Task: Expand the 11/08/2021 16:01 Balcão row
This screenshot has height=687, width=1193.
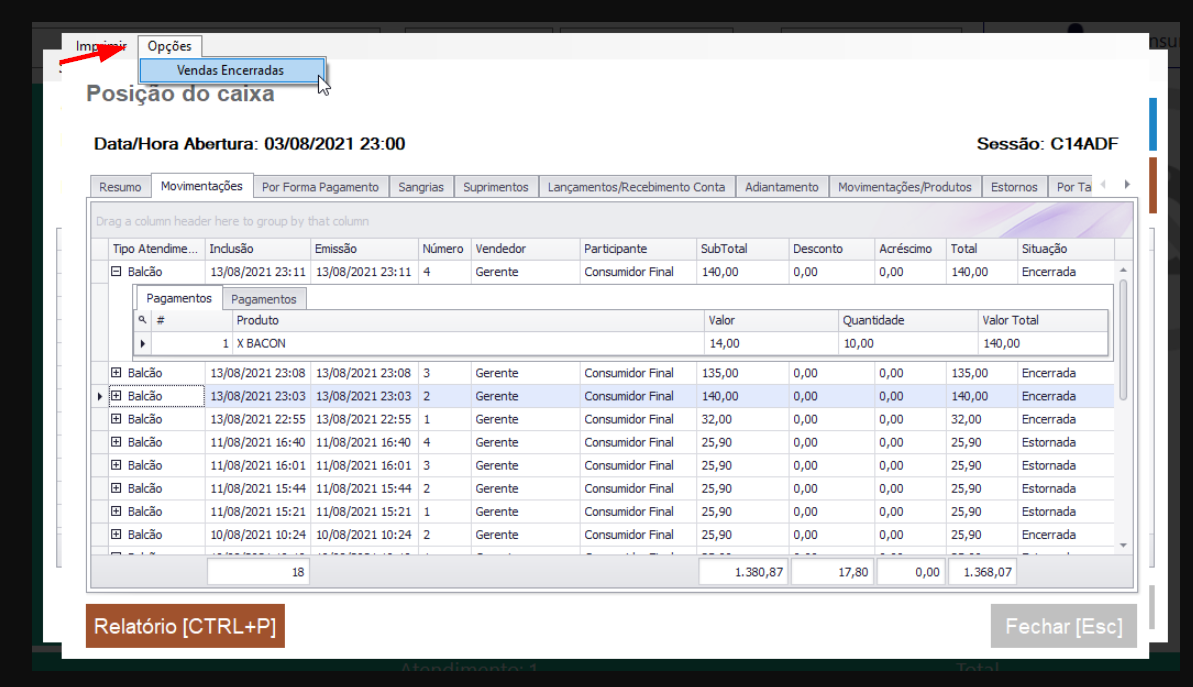Action: pyautogui.click(x=116, y=465)
